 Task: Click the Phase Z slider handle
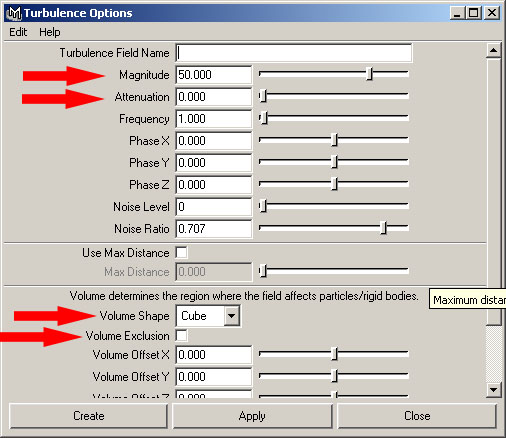(334, 184)
